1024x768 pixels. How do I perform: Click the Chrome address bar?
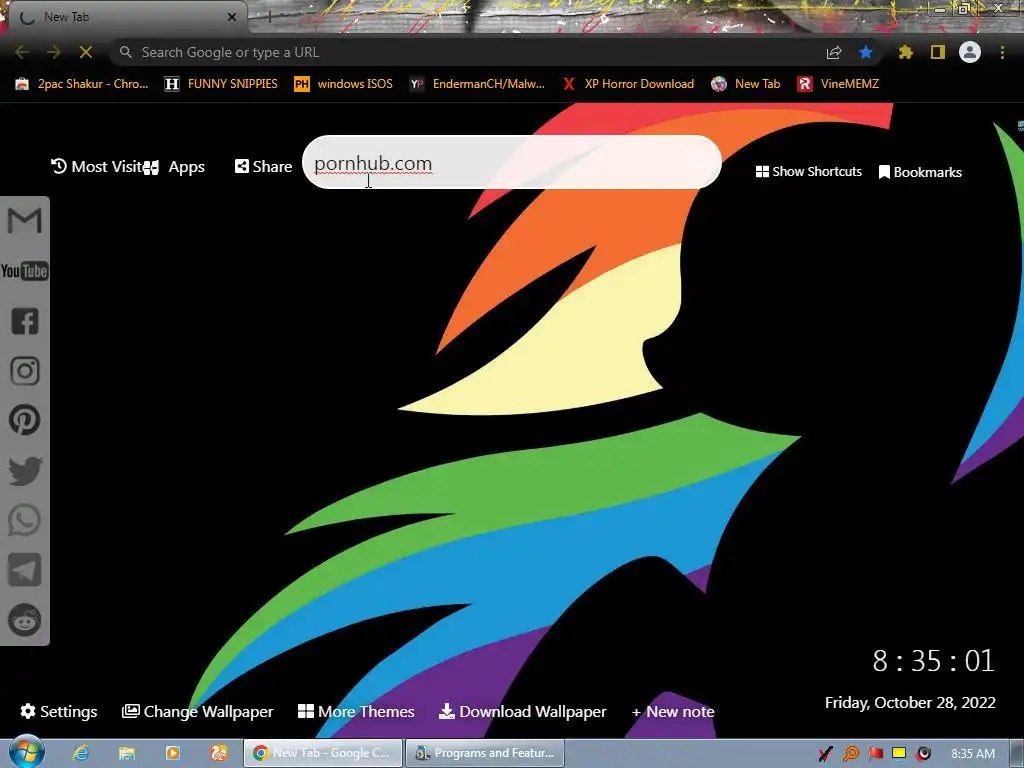(x=470, y=52)
